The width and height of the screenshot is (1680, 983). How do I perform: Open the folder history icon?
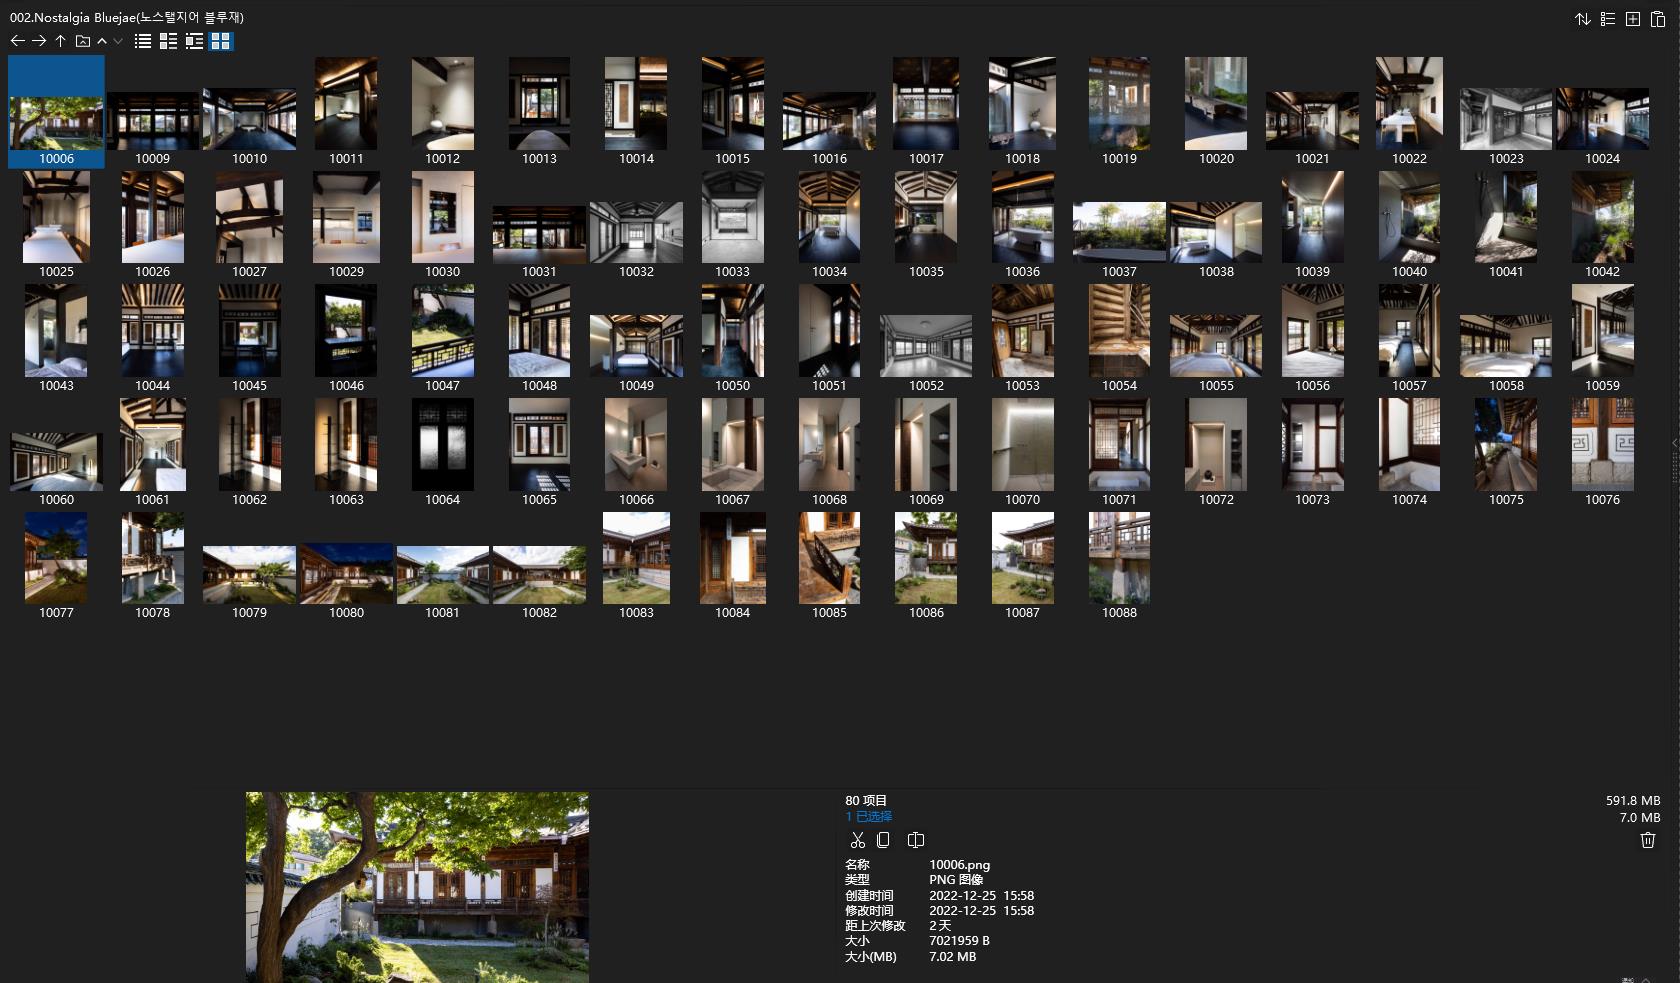pyautogui.click(x=83, y=41)
